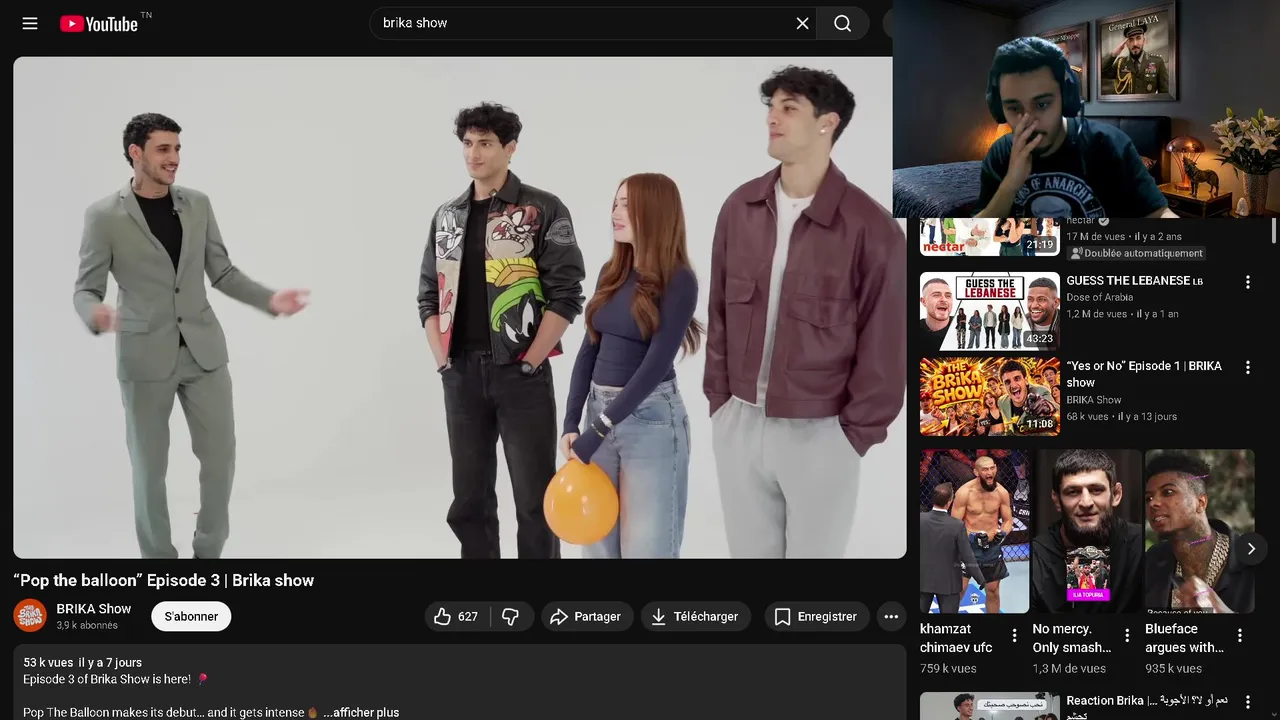Like the video with thumbs up
1280x720 pixels.
[456, 617]
